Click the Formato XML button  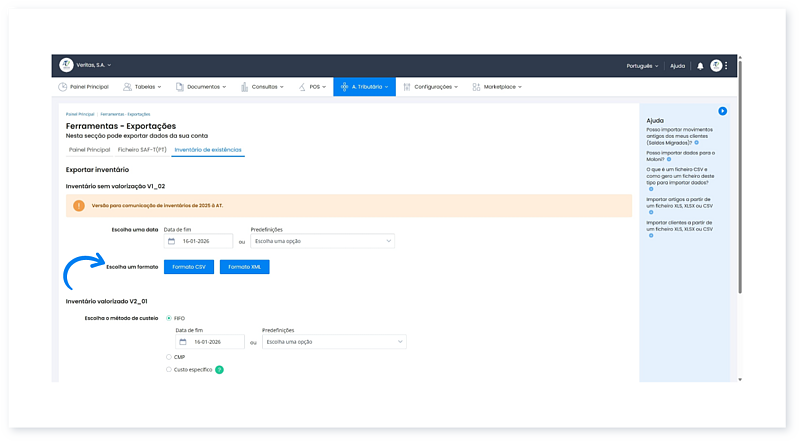[x=245, y=267]
